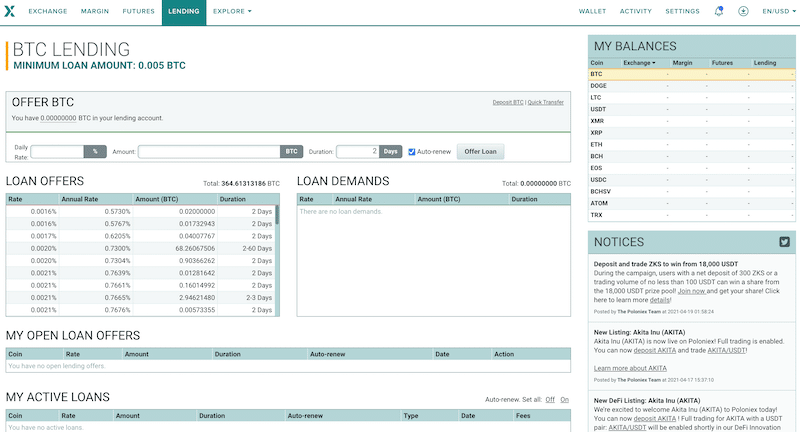Click the loan offer with annual rate 0.7304%

(140, 261)
